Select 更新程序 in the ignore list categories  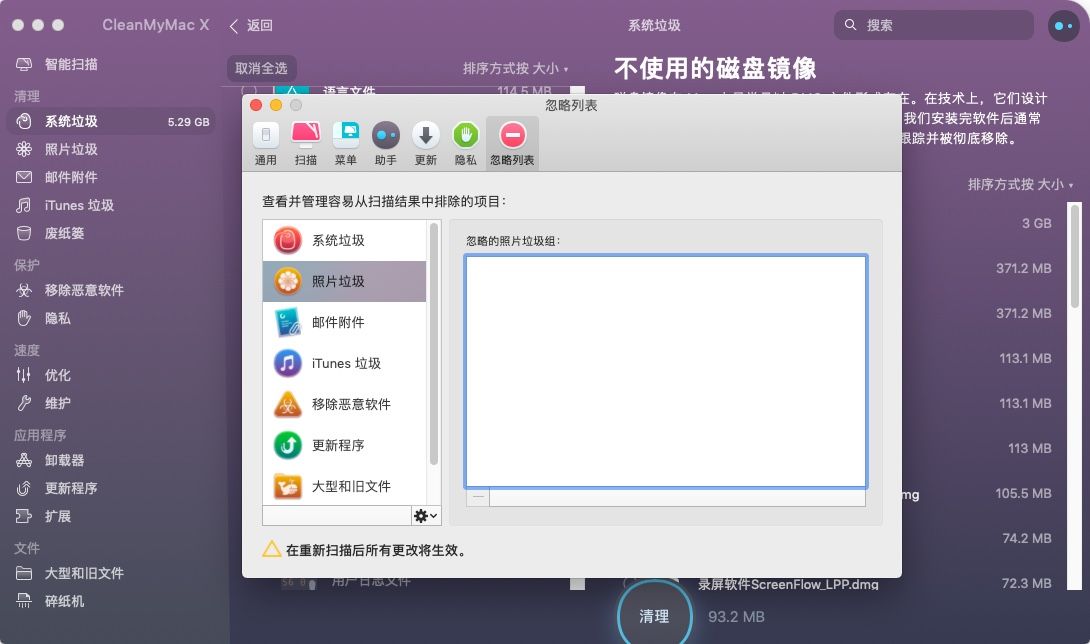344,446
